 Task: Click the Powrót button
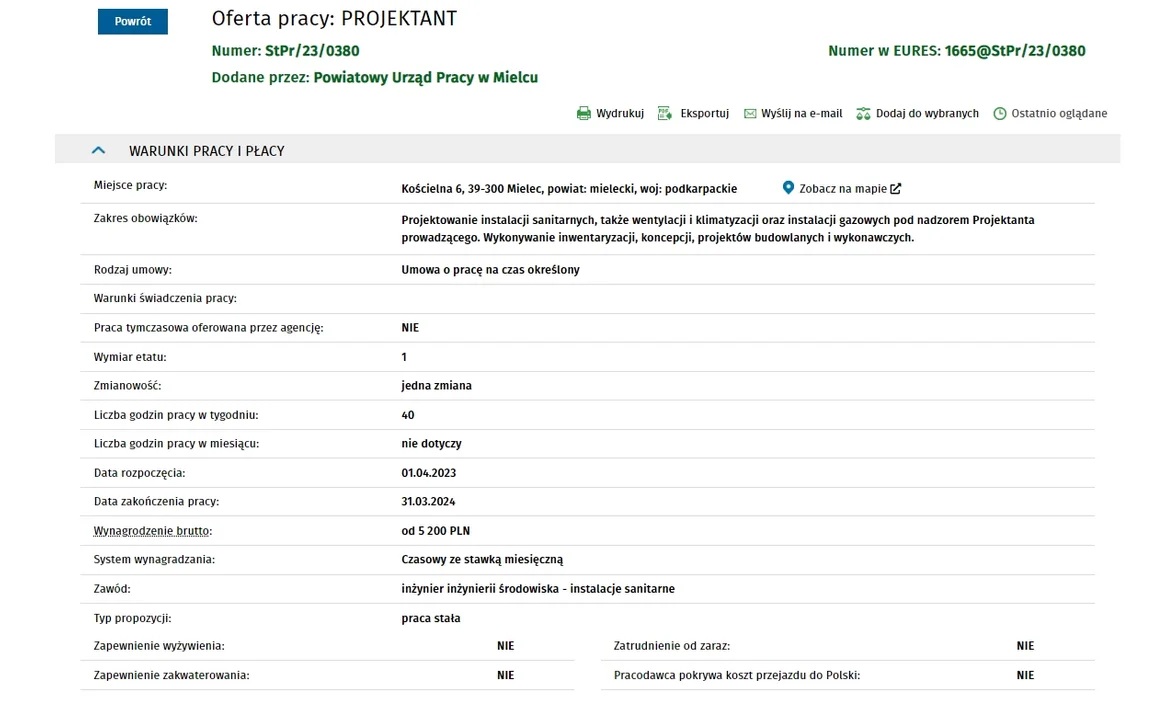click(x=133, y=22)
